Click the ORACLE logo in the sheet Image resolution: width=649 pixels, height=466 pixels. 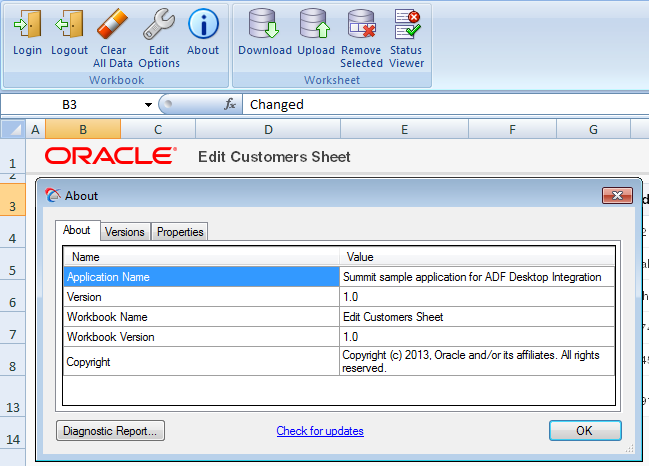pyautogui.click(x=111, y=156)
